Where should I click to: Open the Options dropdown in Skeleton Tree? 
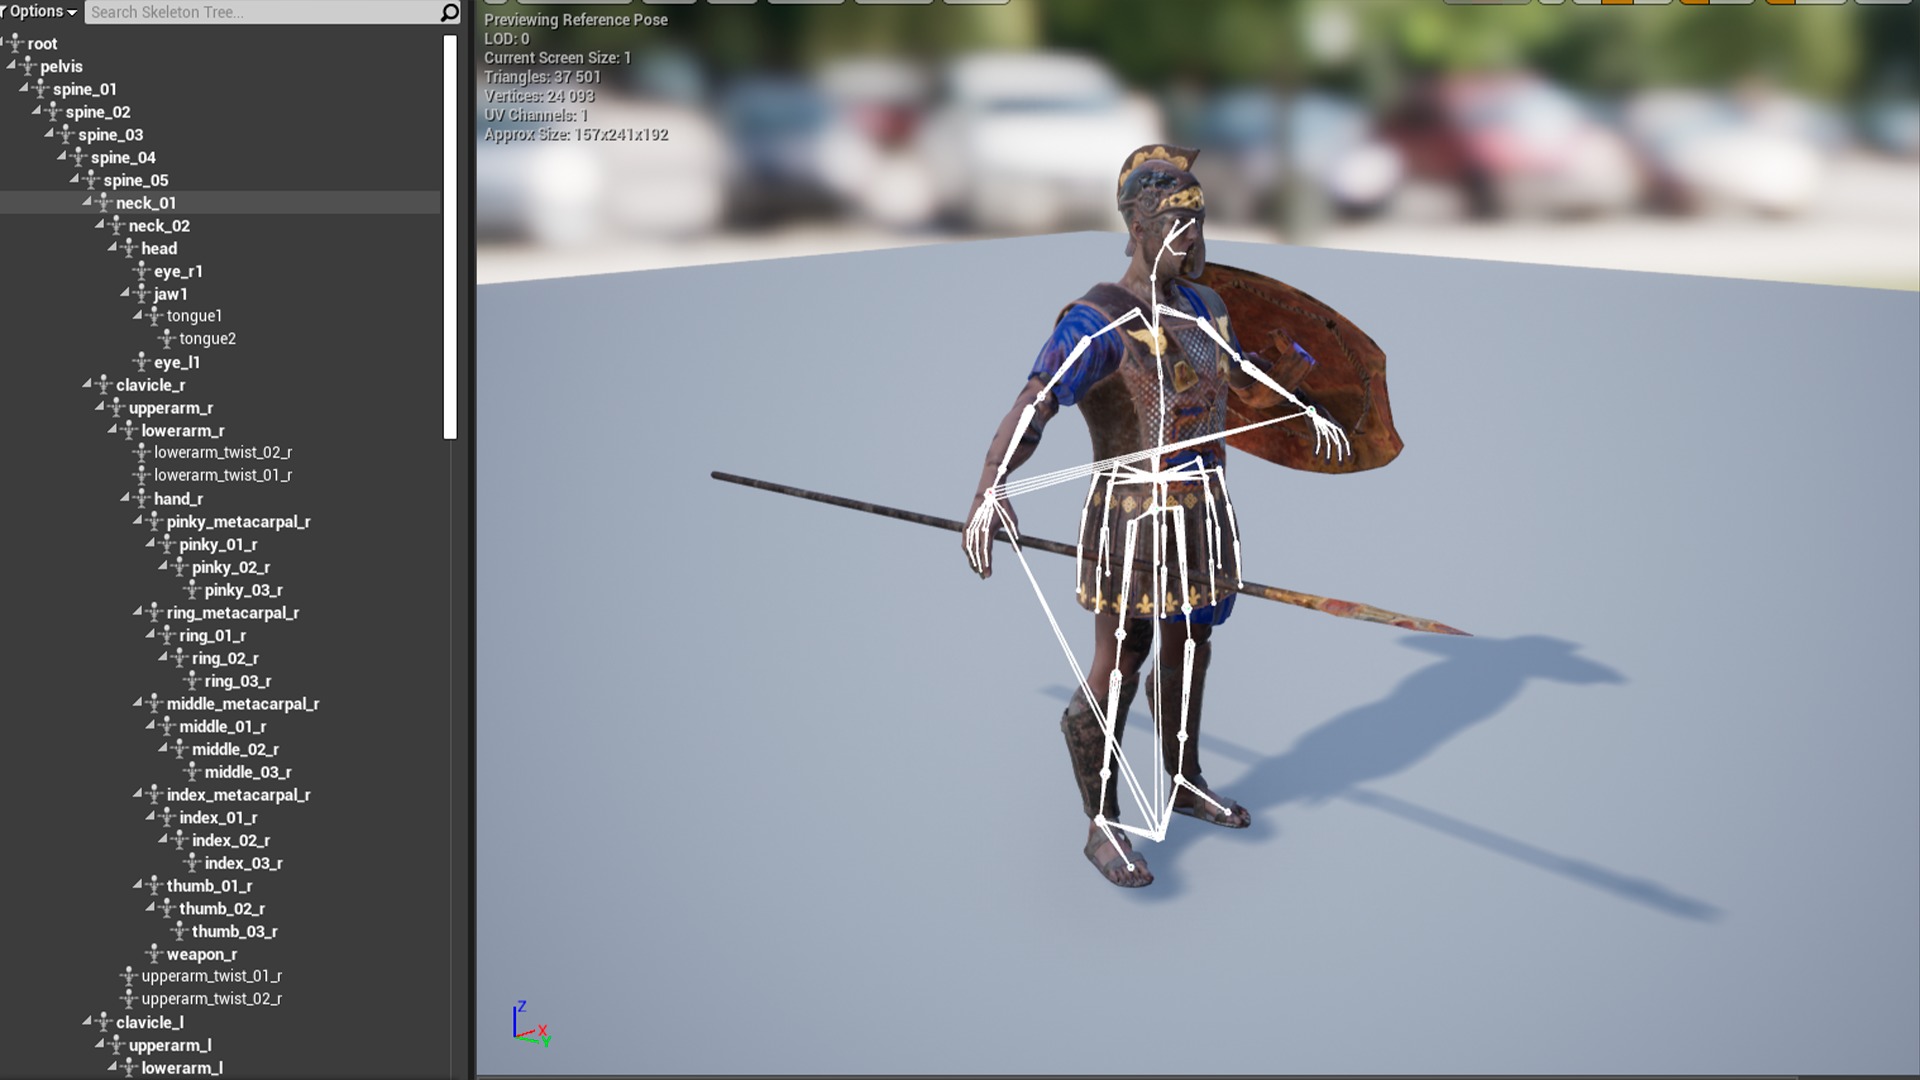[x=41, y=12]
